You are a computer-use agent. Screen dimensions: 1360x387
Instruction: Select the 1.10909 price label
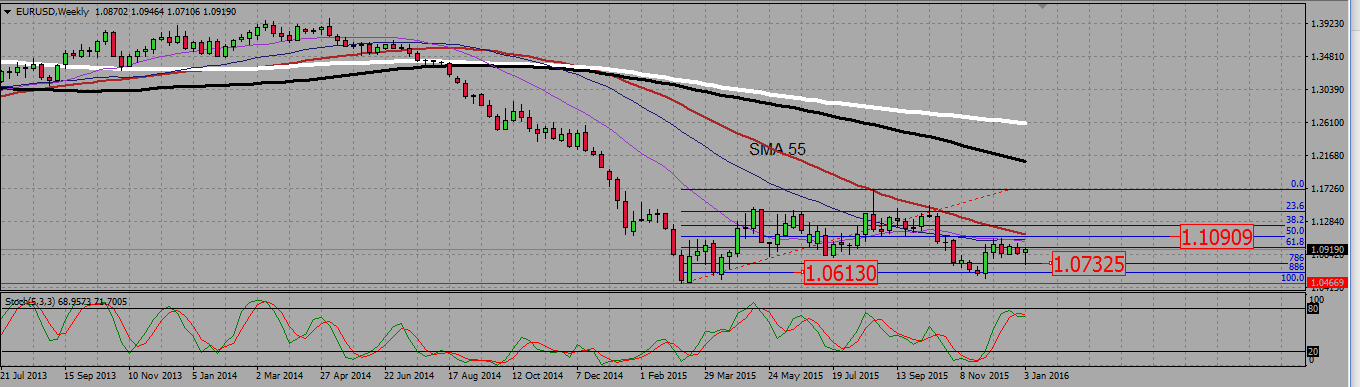[x=1217, y=237]
